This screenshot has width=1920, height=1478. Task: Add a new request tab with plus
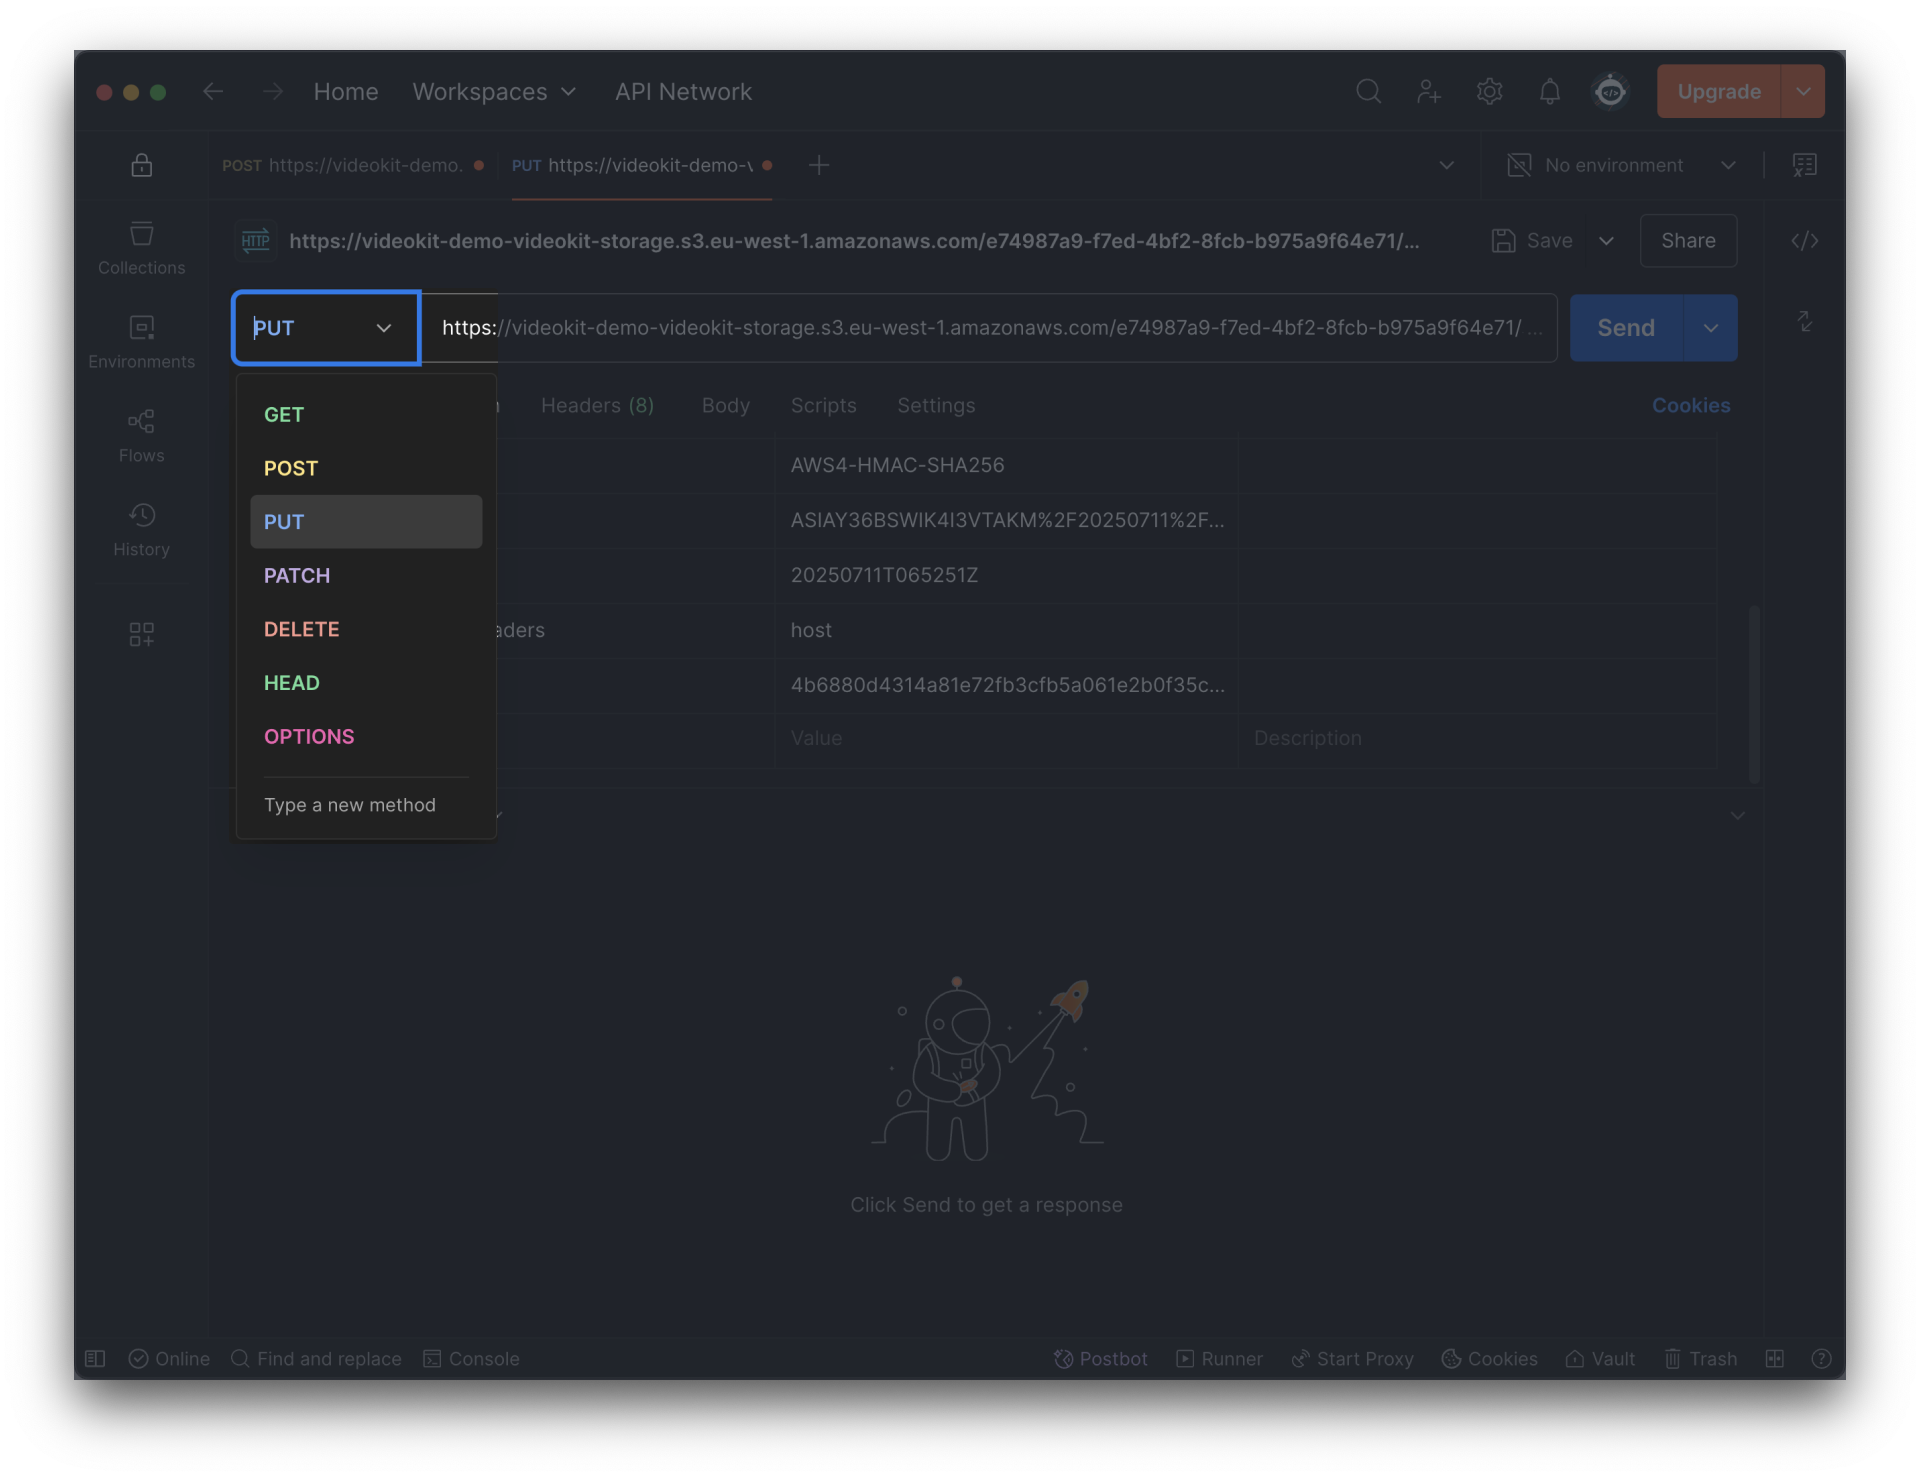click(819, 165)
